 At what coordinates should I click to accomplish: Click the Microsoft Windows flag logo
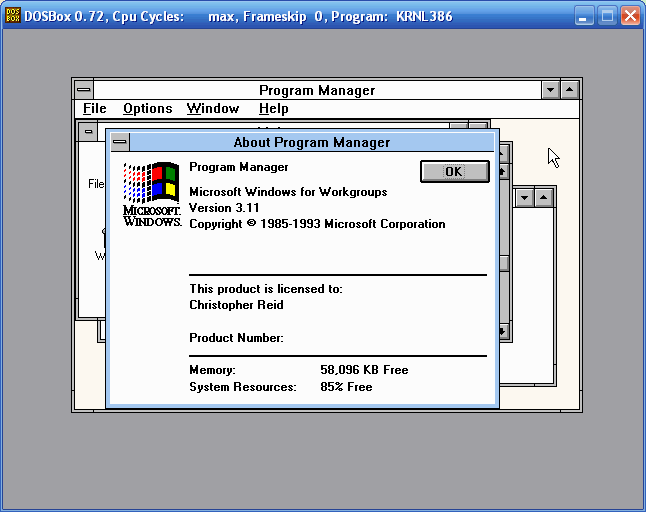tap(151, 182)
